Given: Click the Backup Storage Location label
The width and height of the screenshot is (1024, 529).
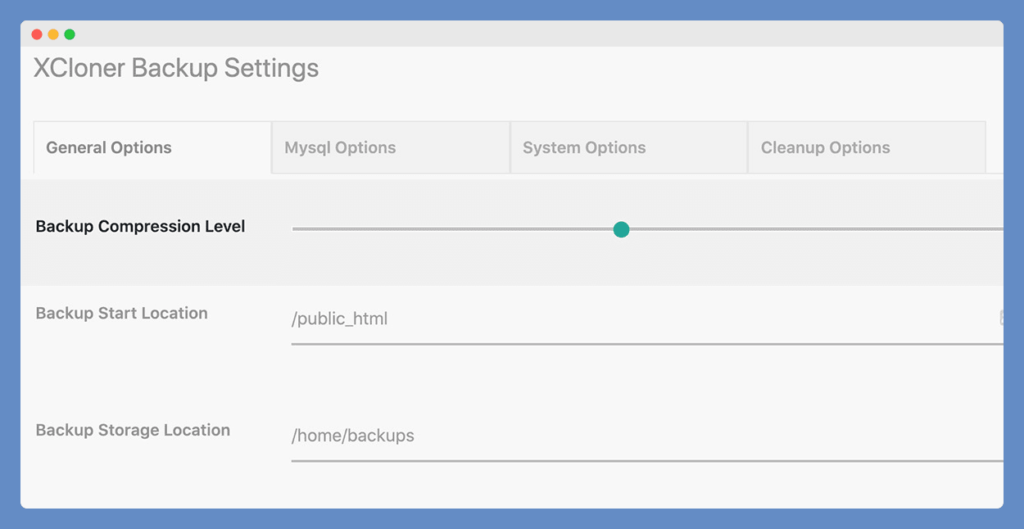Looking at the screenshot, I should [x=133, y=430].
